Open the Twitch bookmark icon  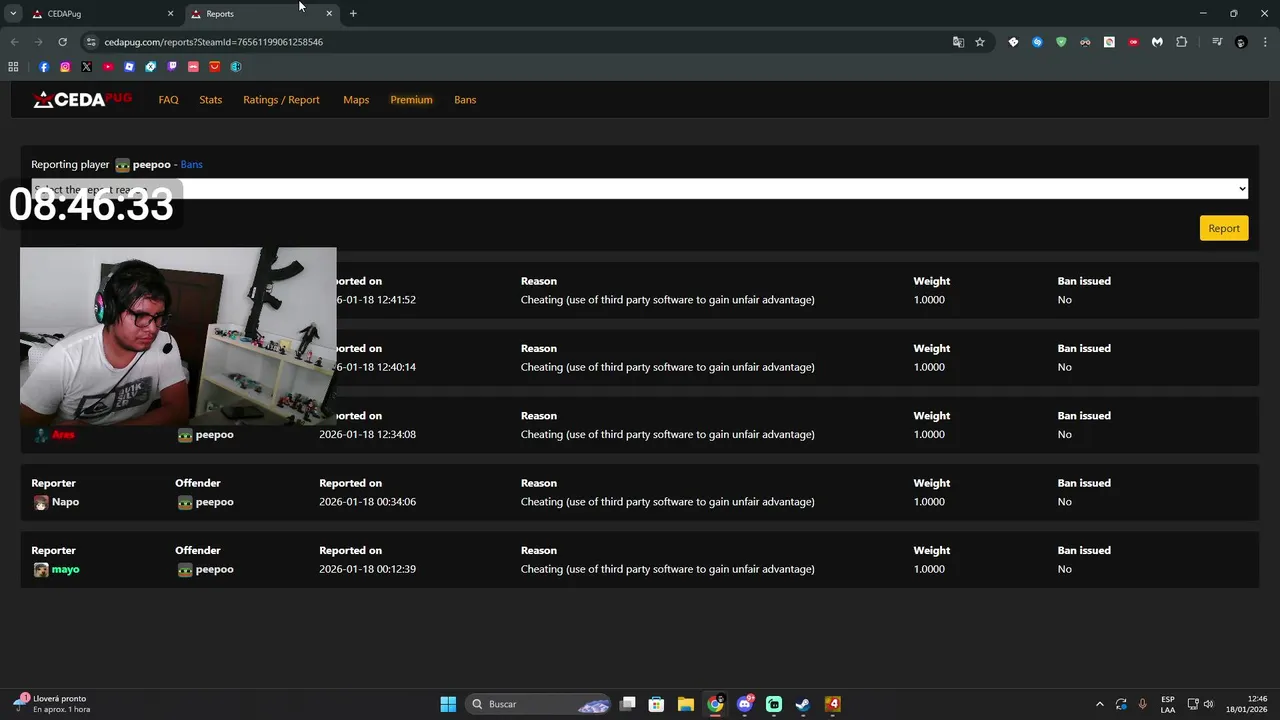tap(172, 67)
